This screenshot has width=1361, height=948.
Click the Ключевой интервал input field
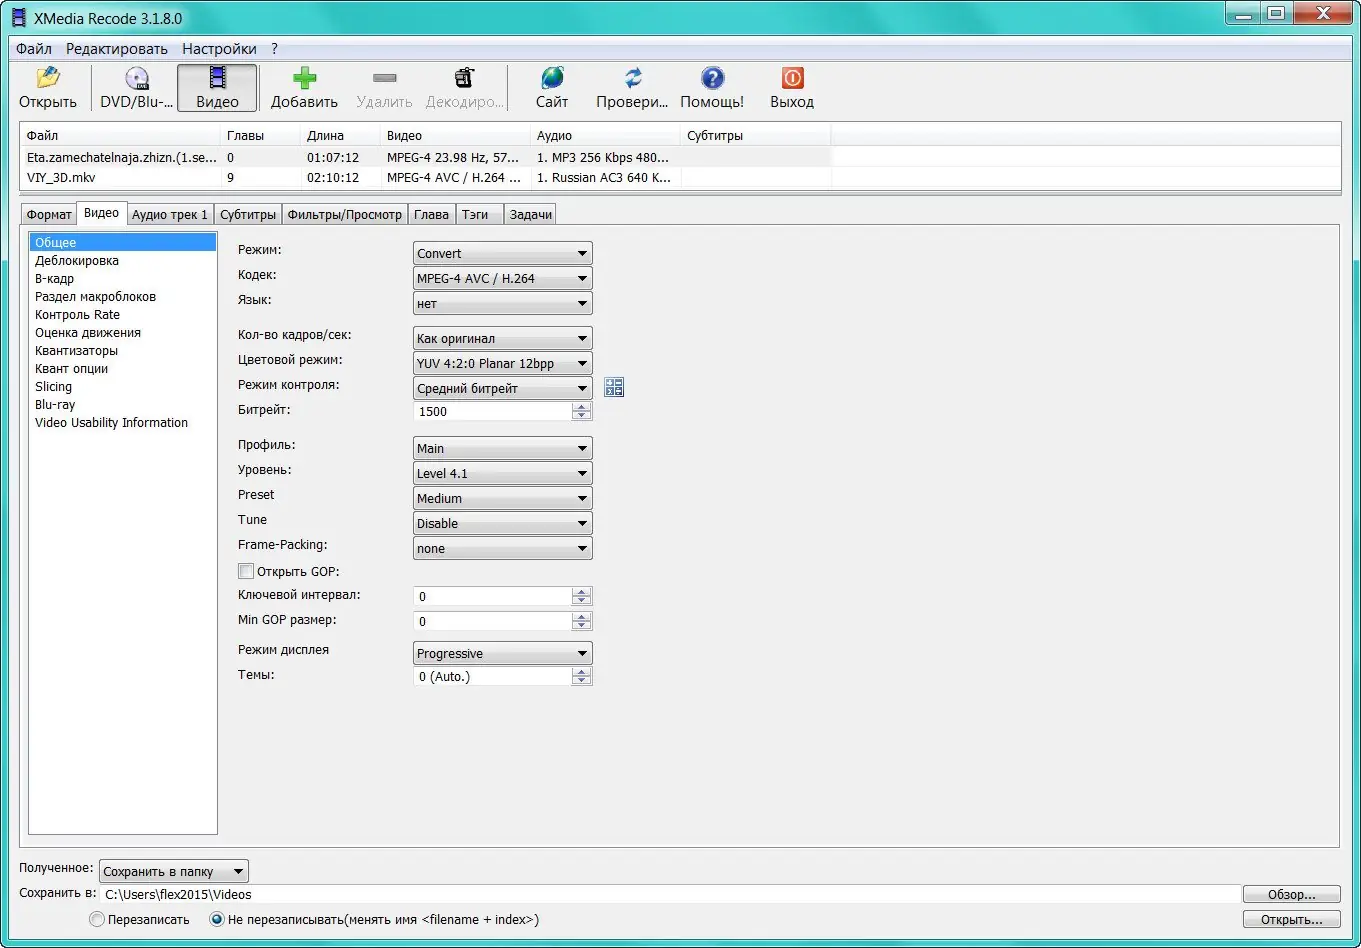pyautogui.click(x=492, y=596)
